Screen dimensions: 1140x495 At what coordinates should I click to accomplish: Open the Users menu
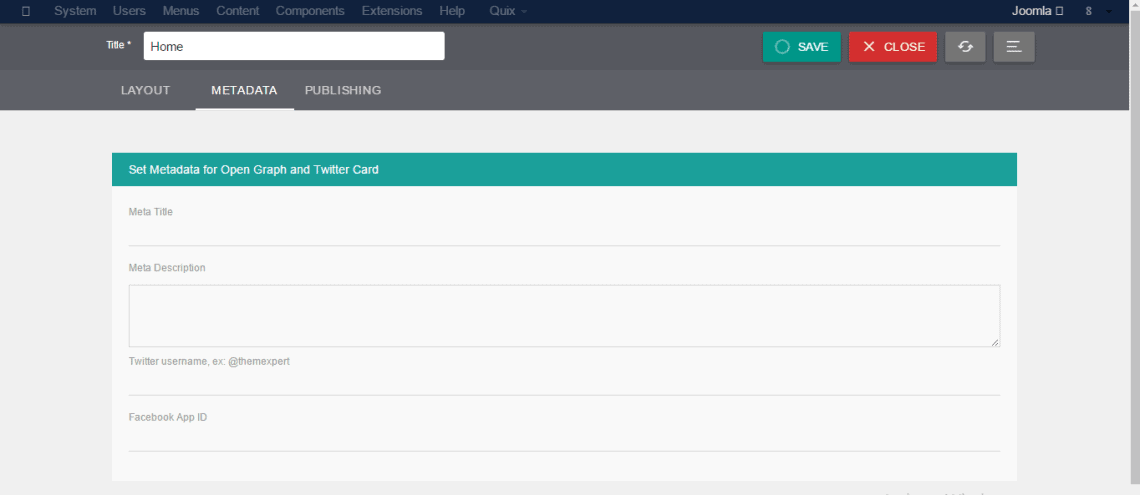[x=129, y=11]
